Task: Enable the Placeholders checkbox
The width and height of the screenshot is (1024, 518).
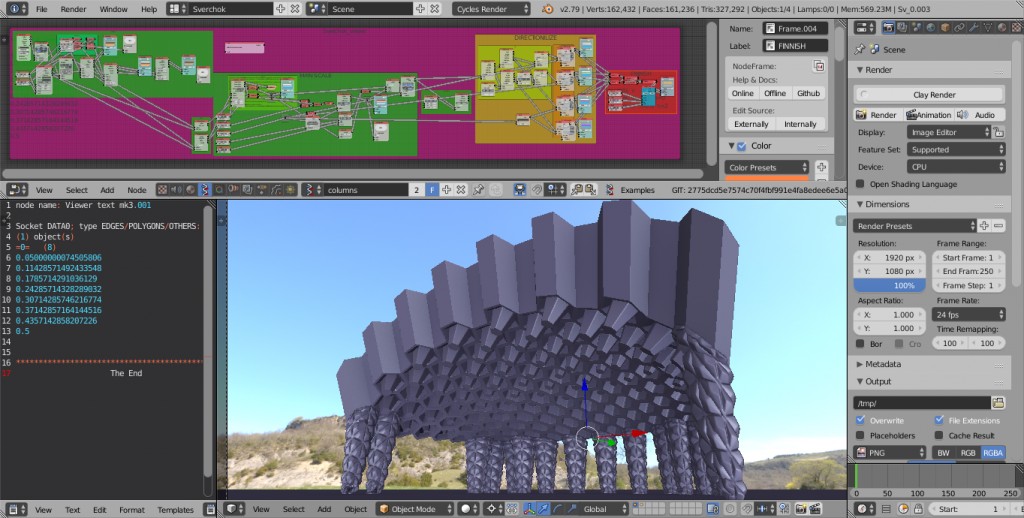Action: pos(860,435)
